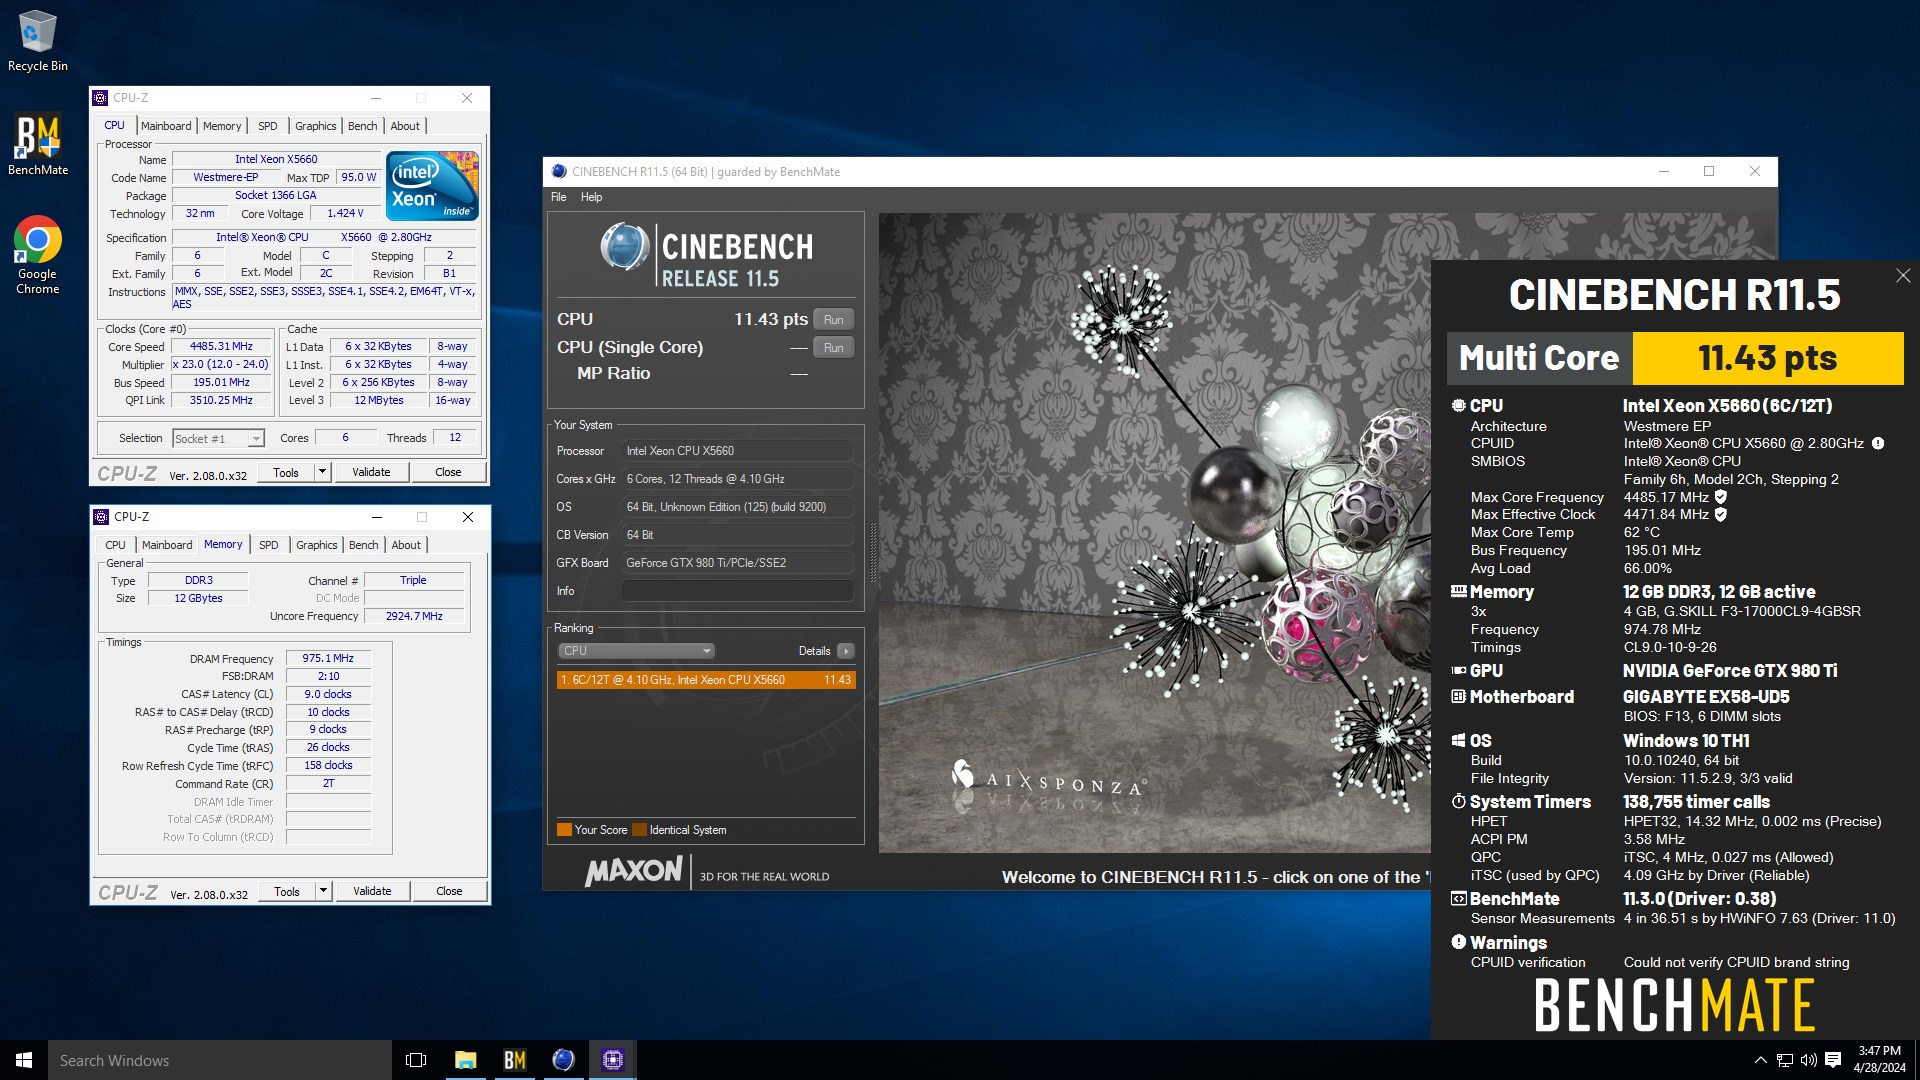The width and height of the screenshot is (1920, 1080).
Task: Run the CPU Single Core benchmark
Action: pyautogui.click(x=834, y=348)
